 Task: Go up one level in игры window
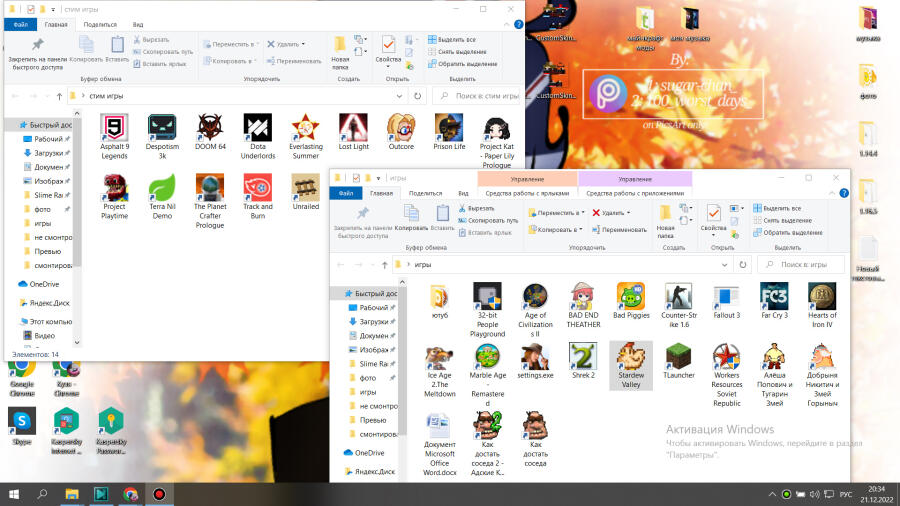[385, 264]
